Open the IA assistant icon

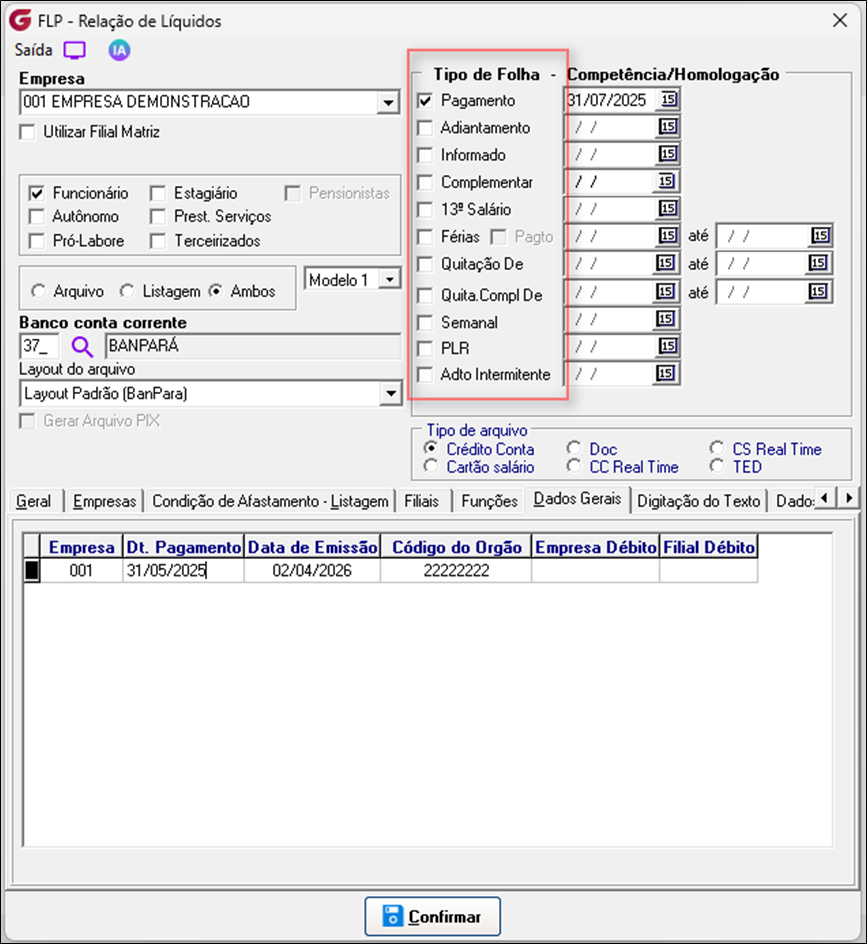click(x=119, y=50)
